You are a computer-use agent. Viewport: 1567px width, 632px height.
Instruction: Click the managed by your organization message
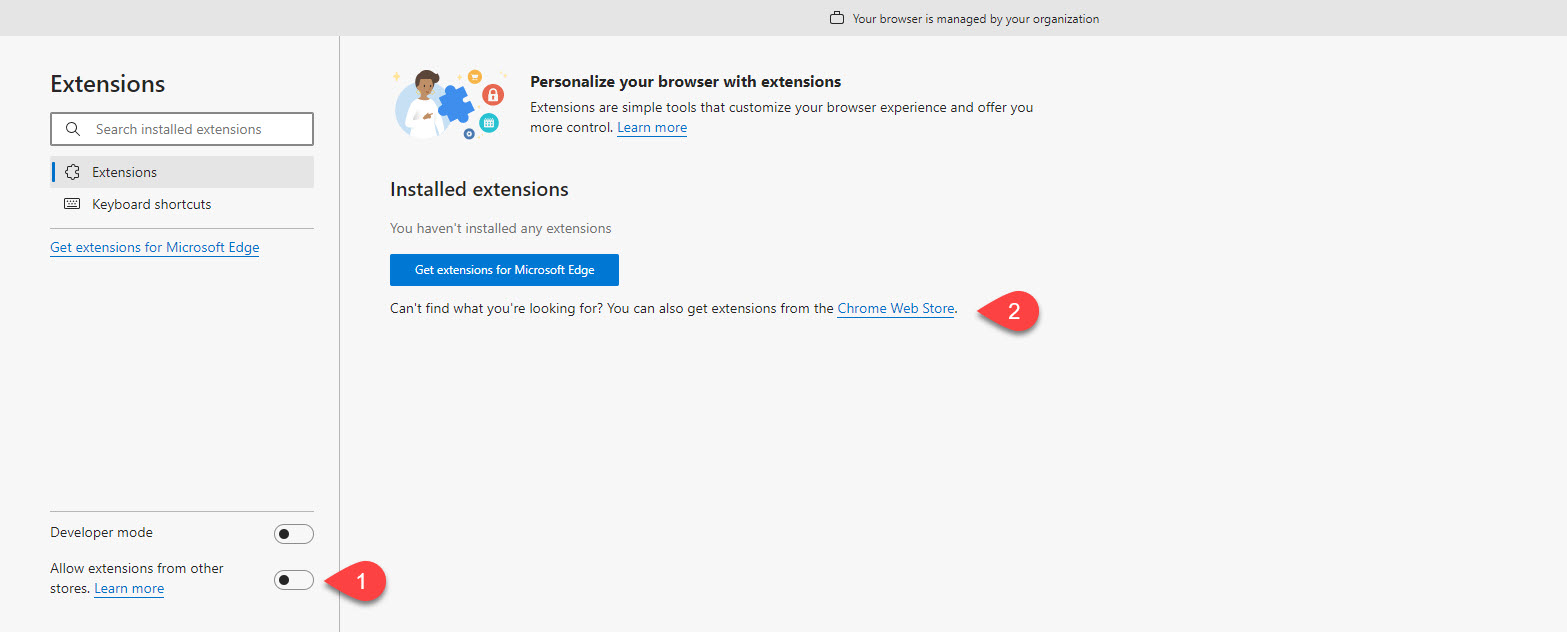pos(975,18)
